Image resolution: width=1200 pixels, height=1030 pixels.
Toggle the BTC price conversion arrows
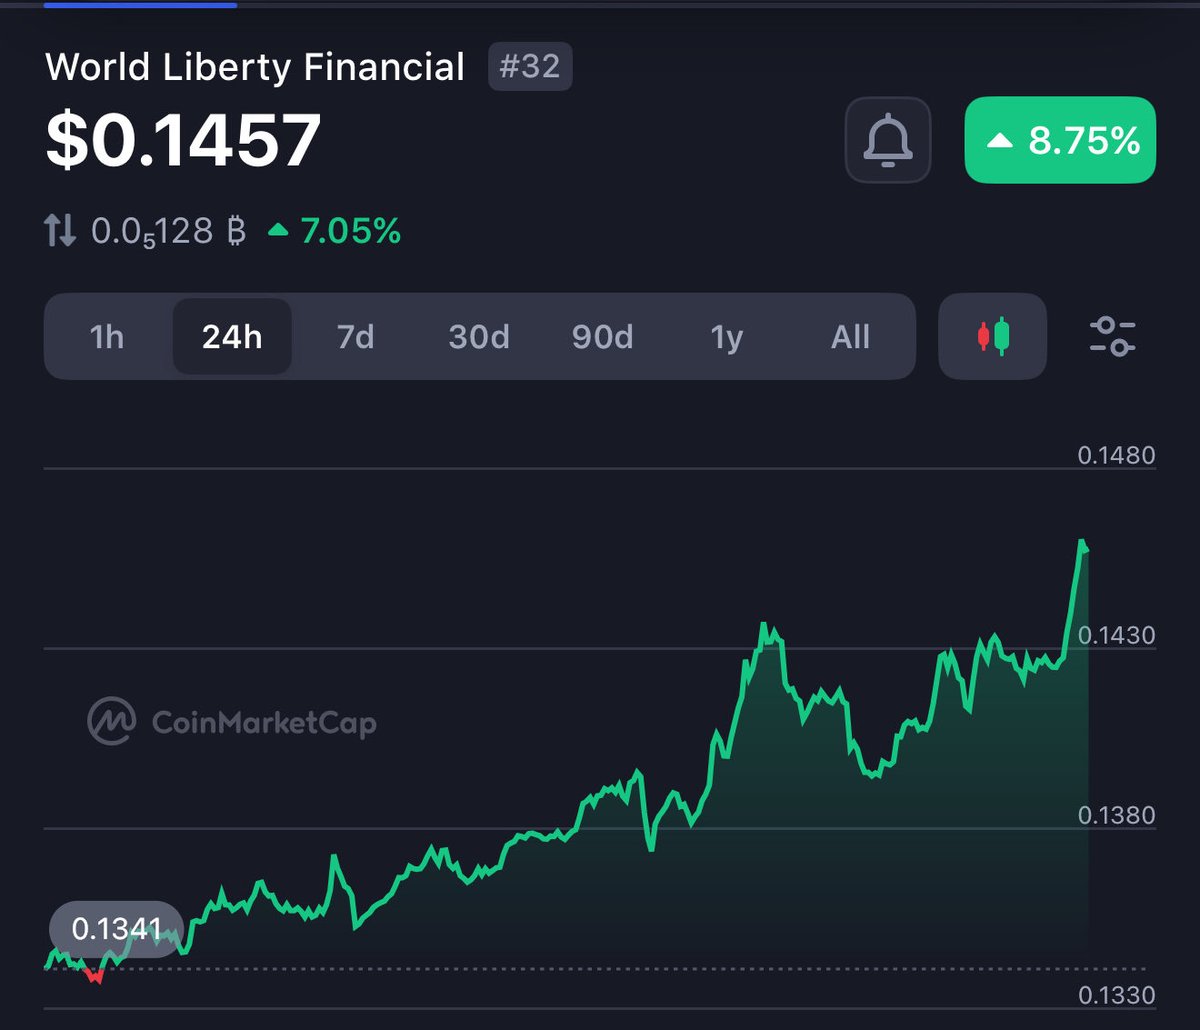[59, 232]
